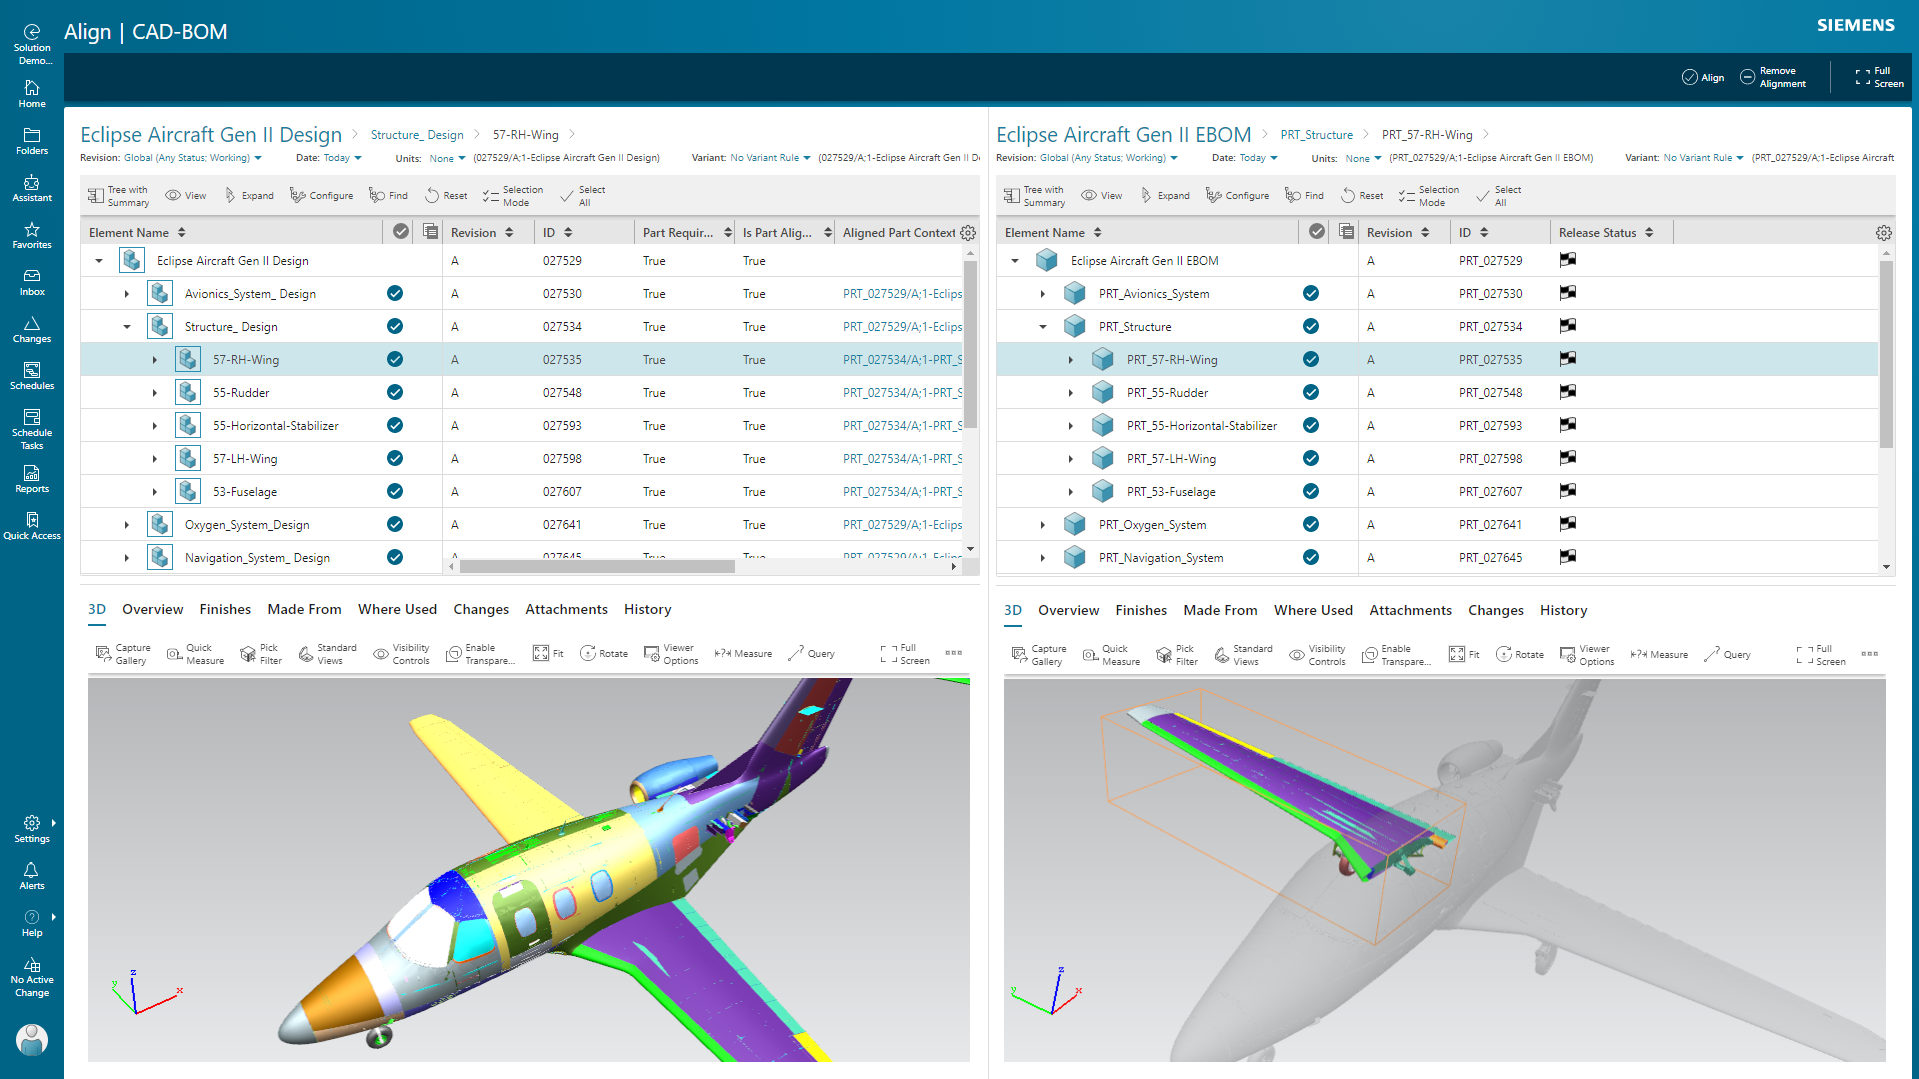The width and height of the screenshot is (1919, 1079).
Task: Switch to the Where Used tab
Action: 397,609
